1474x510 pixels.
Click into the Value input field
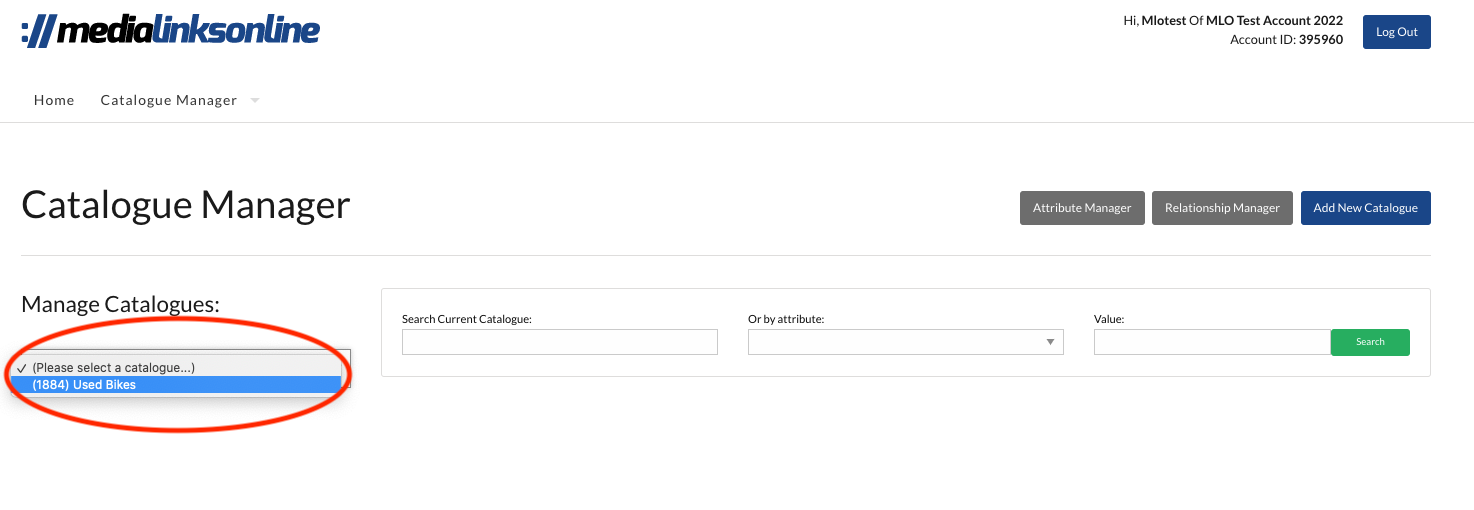tap(1211, 342)
